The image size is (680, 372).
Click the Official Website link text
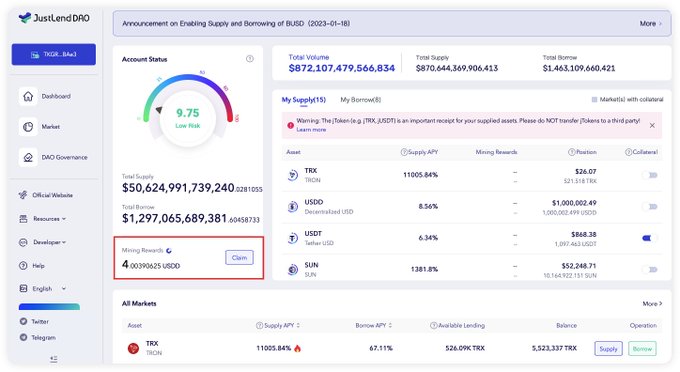pyautogui.click(x=52, y=195)
